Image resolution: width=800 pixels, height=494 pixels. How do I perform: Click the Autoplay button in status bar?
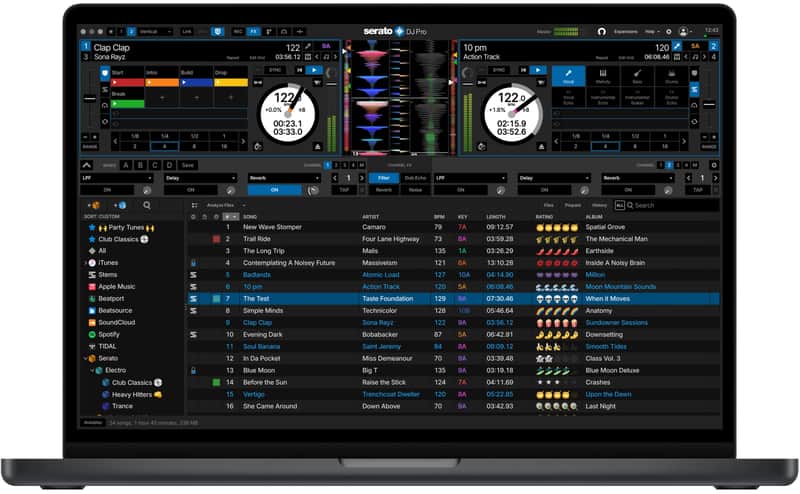[x=93, y=423]
